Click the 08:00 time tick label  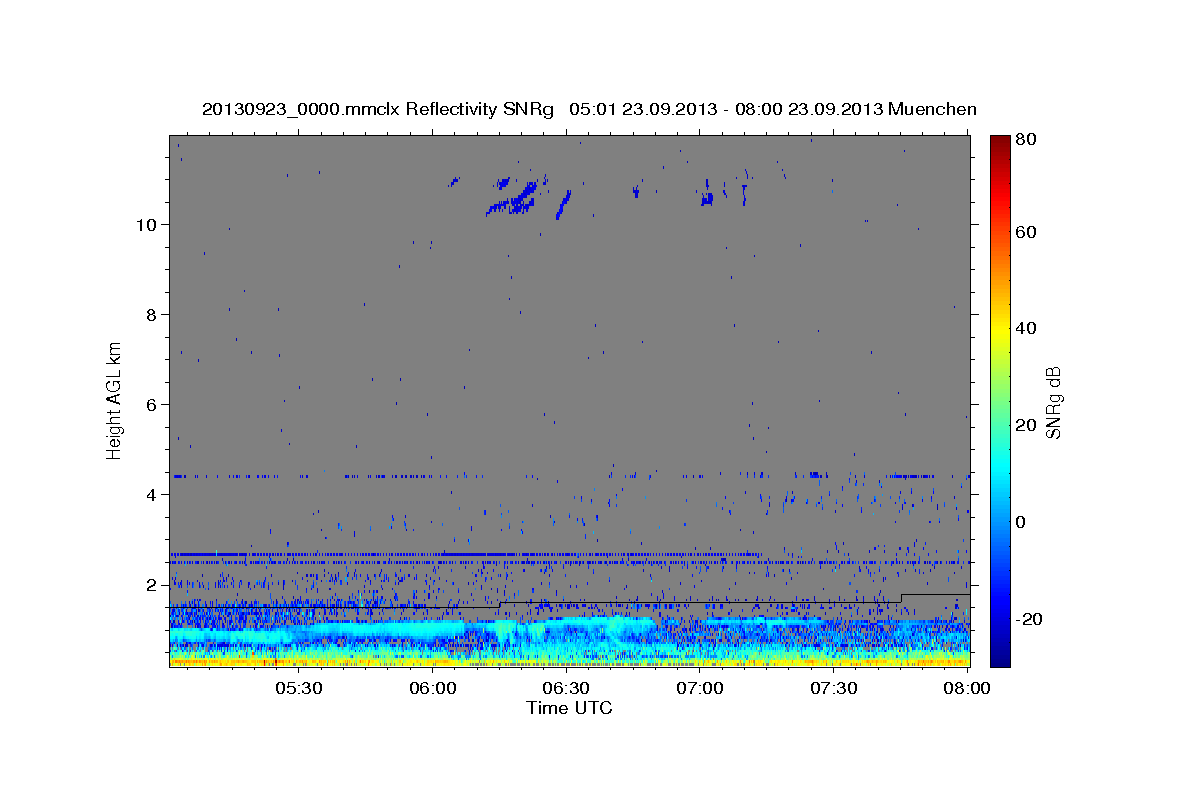pyautogui.click(x=966, y=688)
